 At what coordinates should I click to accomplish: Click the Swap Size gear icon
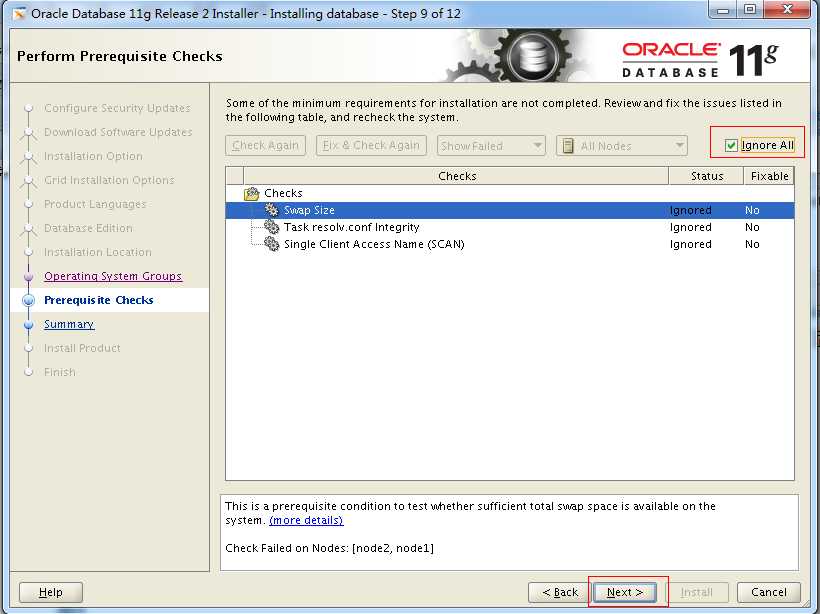click(271, 210)
